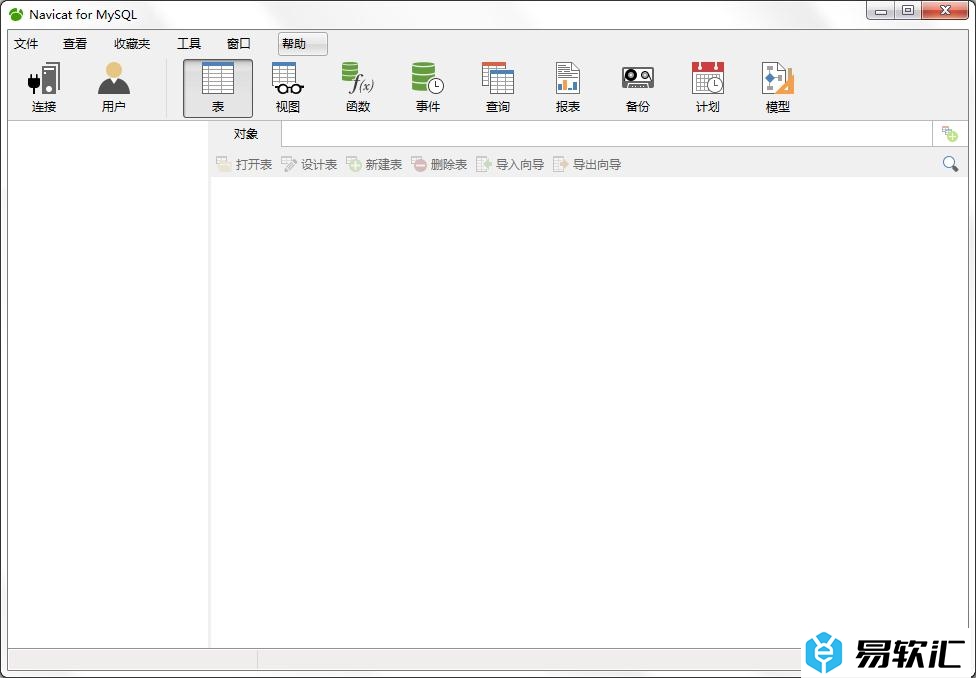The image size is (976, 678).
Task: Open the 帮助 (Help) menu
Action: (x=303, y=44)
